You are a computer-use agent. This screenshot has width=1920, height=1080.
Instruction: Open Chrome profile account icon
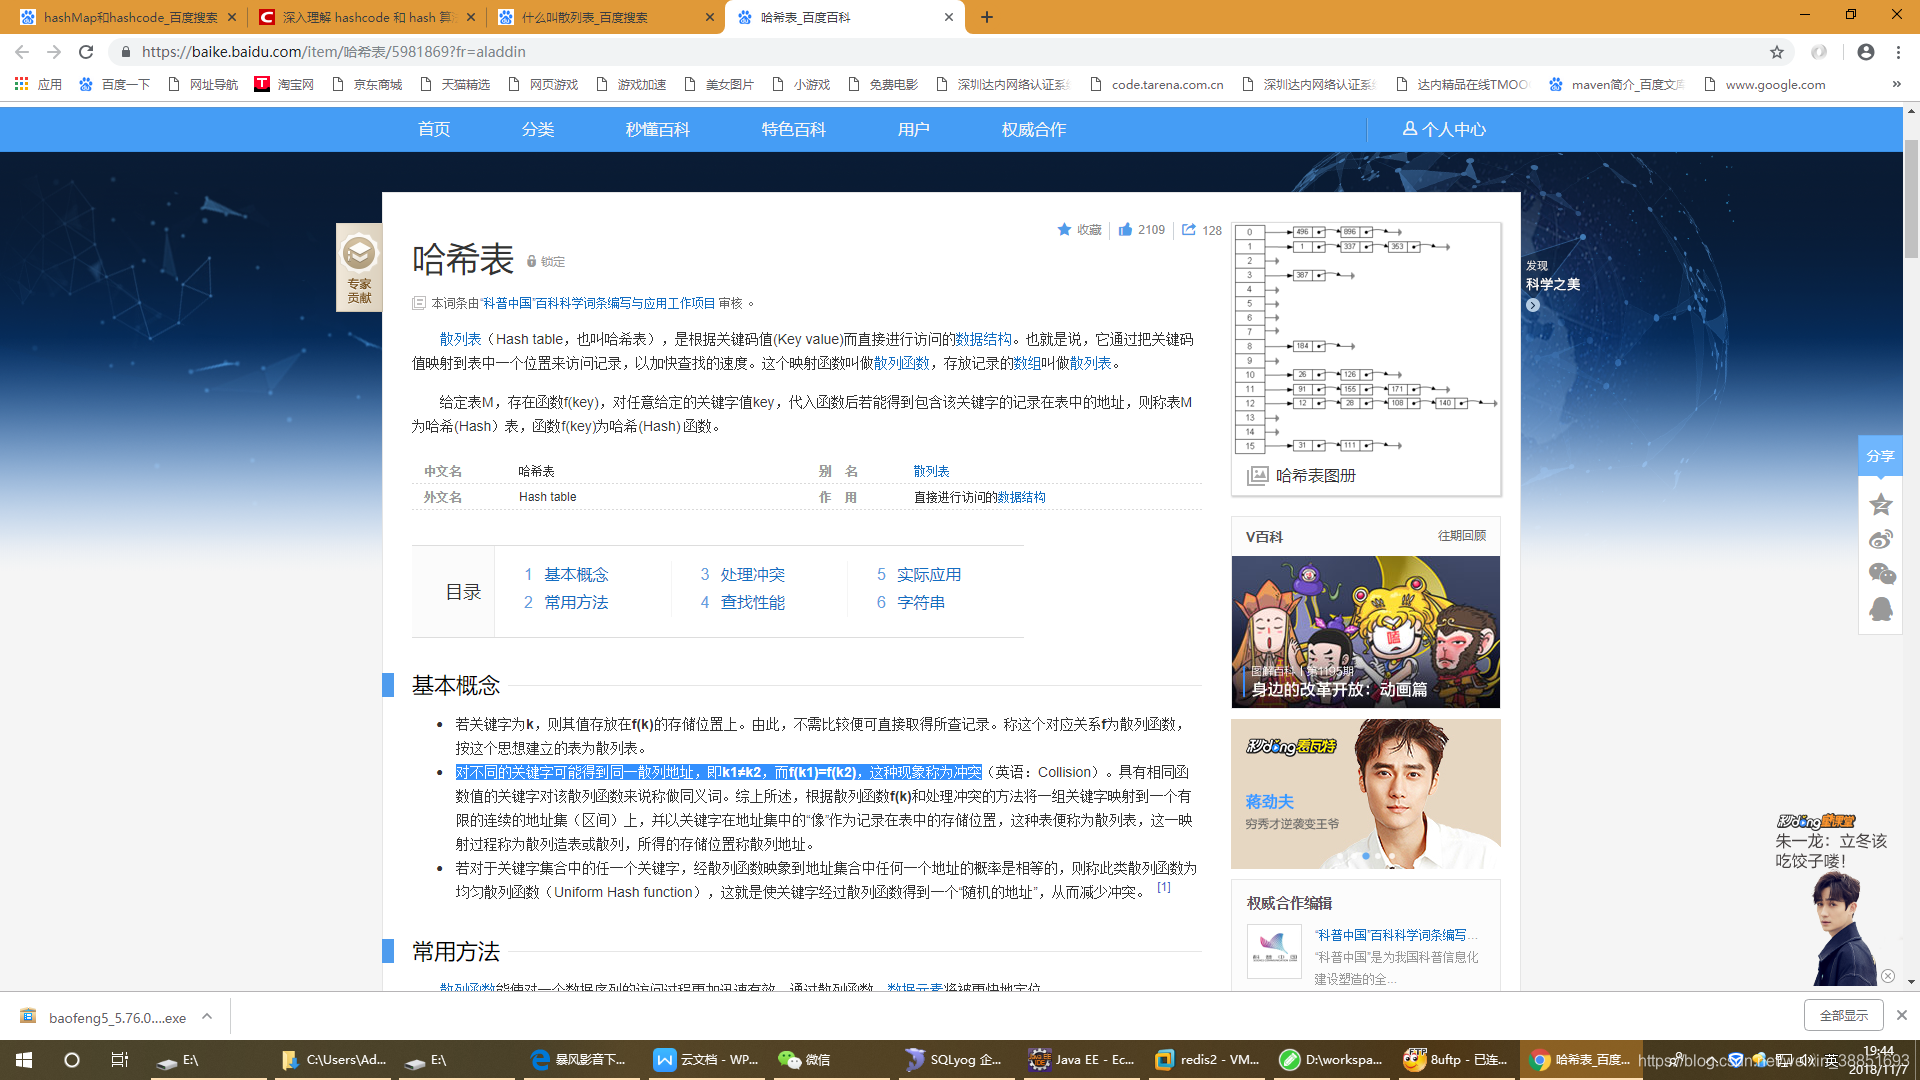[1866, 52]
